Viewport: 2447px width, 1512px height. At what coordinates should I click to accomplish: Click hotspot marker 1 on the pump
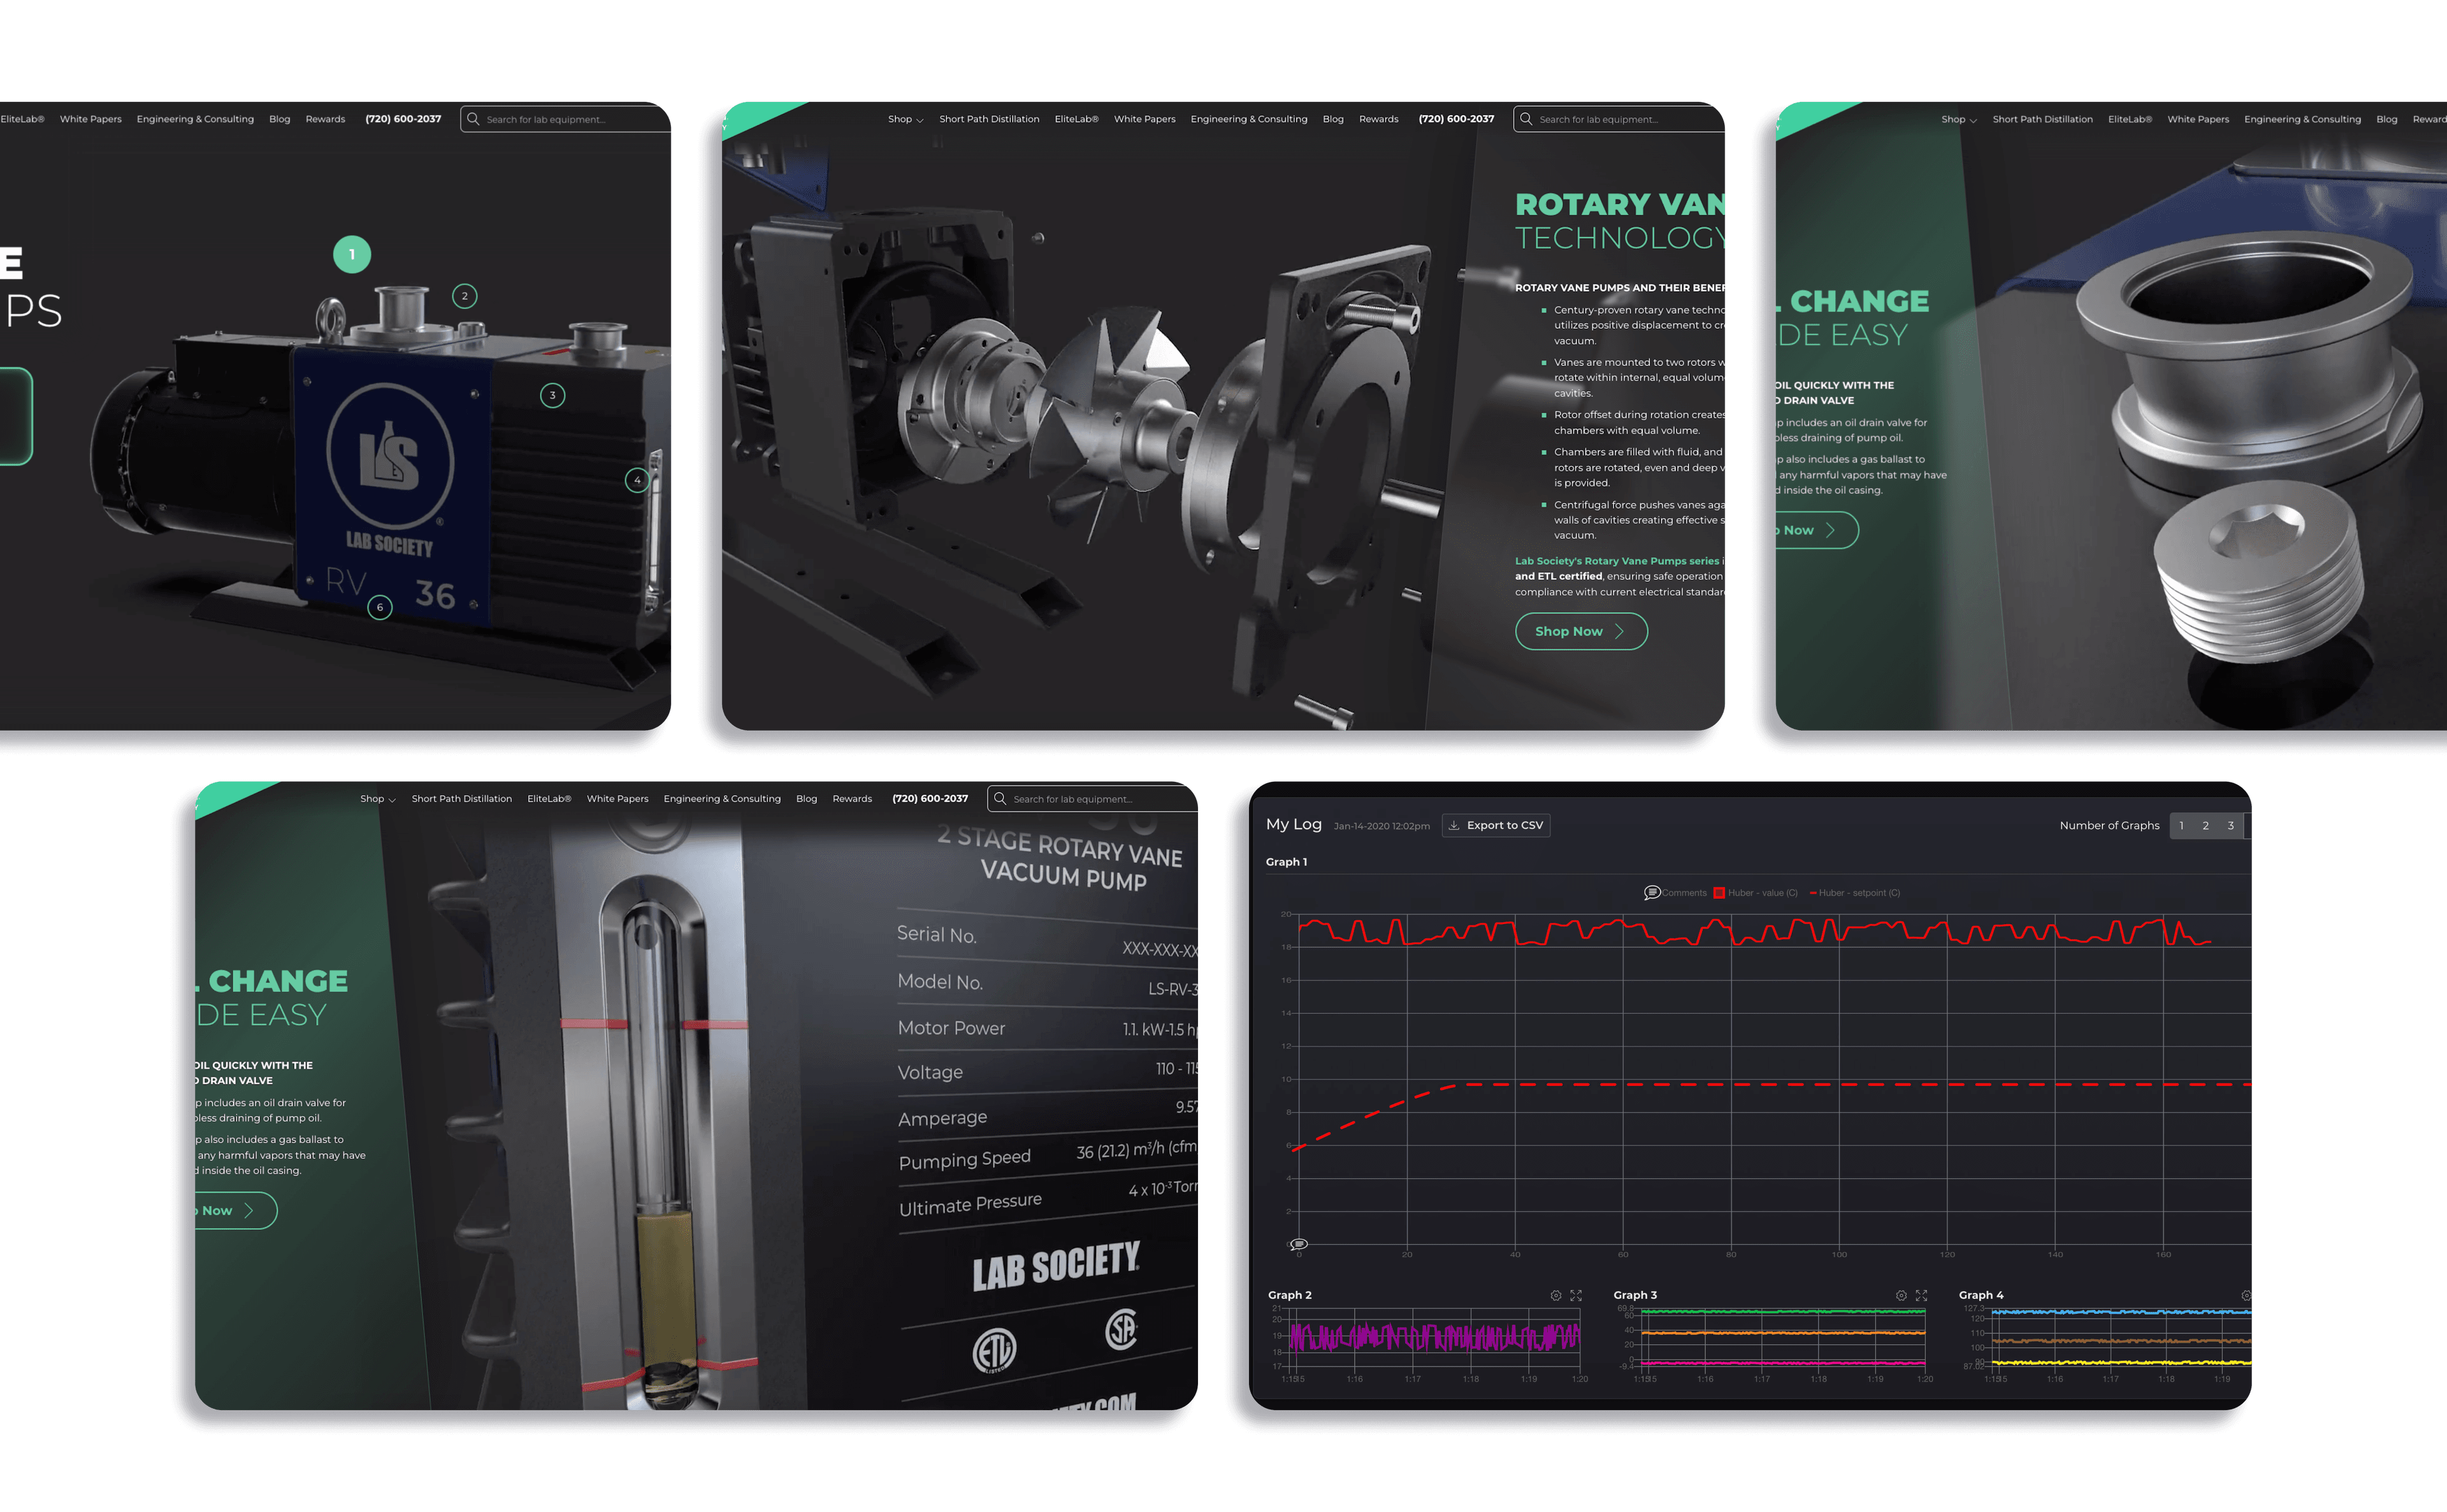click(352, 254)
